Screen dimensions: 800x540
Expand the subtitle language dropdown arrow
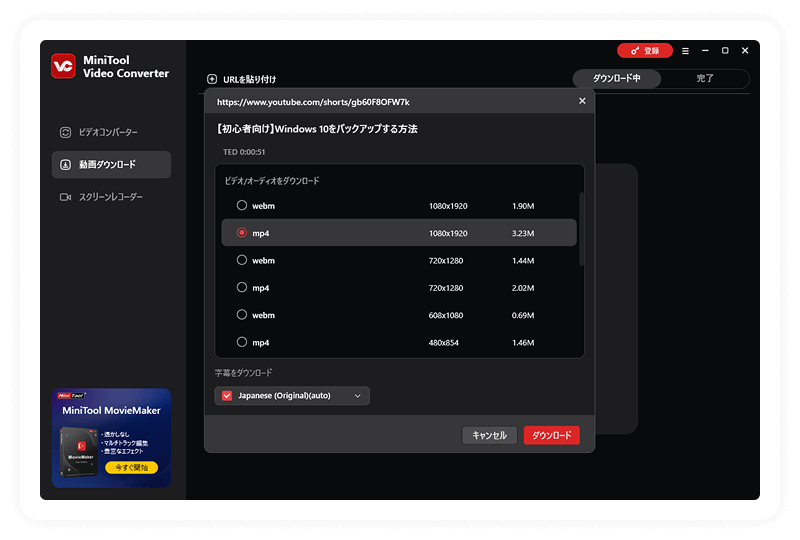click(358, 396)
